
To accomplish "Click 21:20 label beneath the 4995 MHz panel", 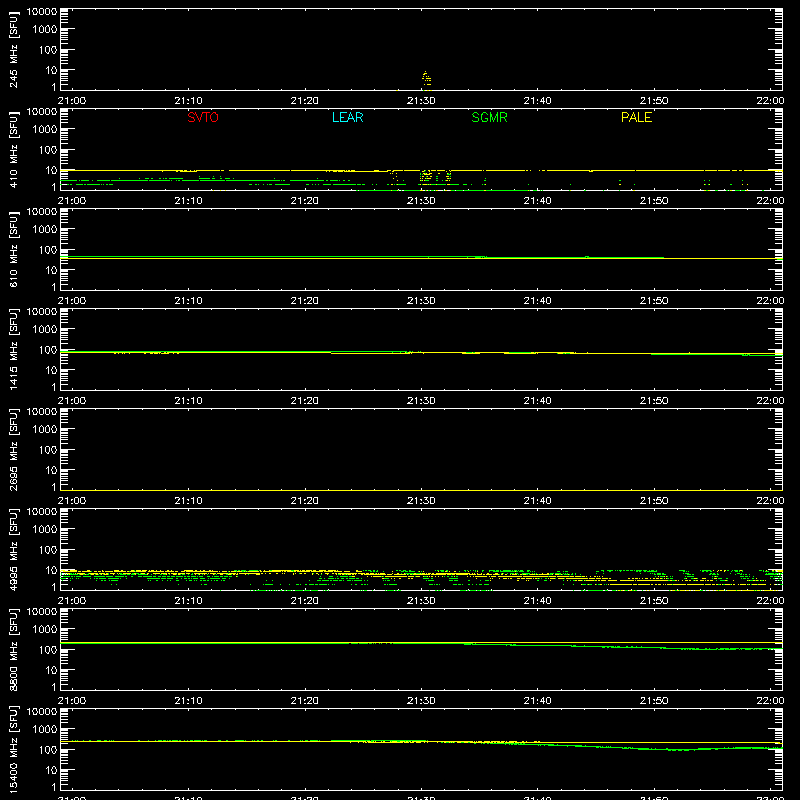I will 305,601.
